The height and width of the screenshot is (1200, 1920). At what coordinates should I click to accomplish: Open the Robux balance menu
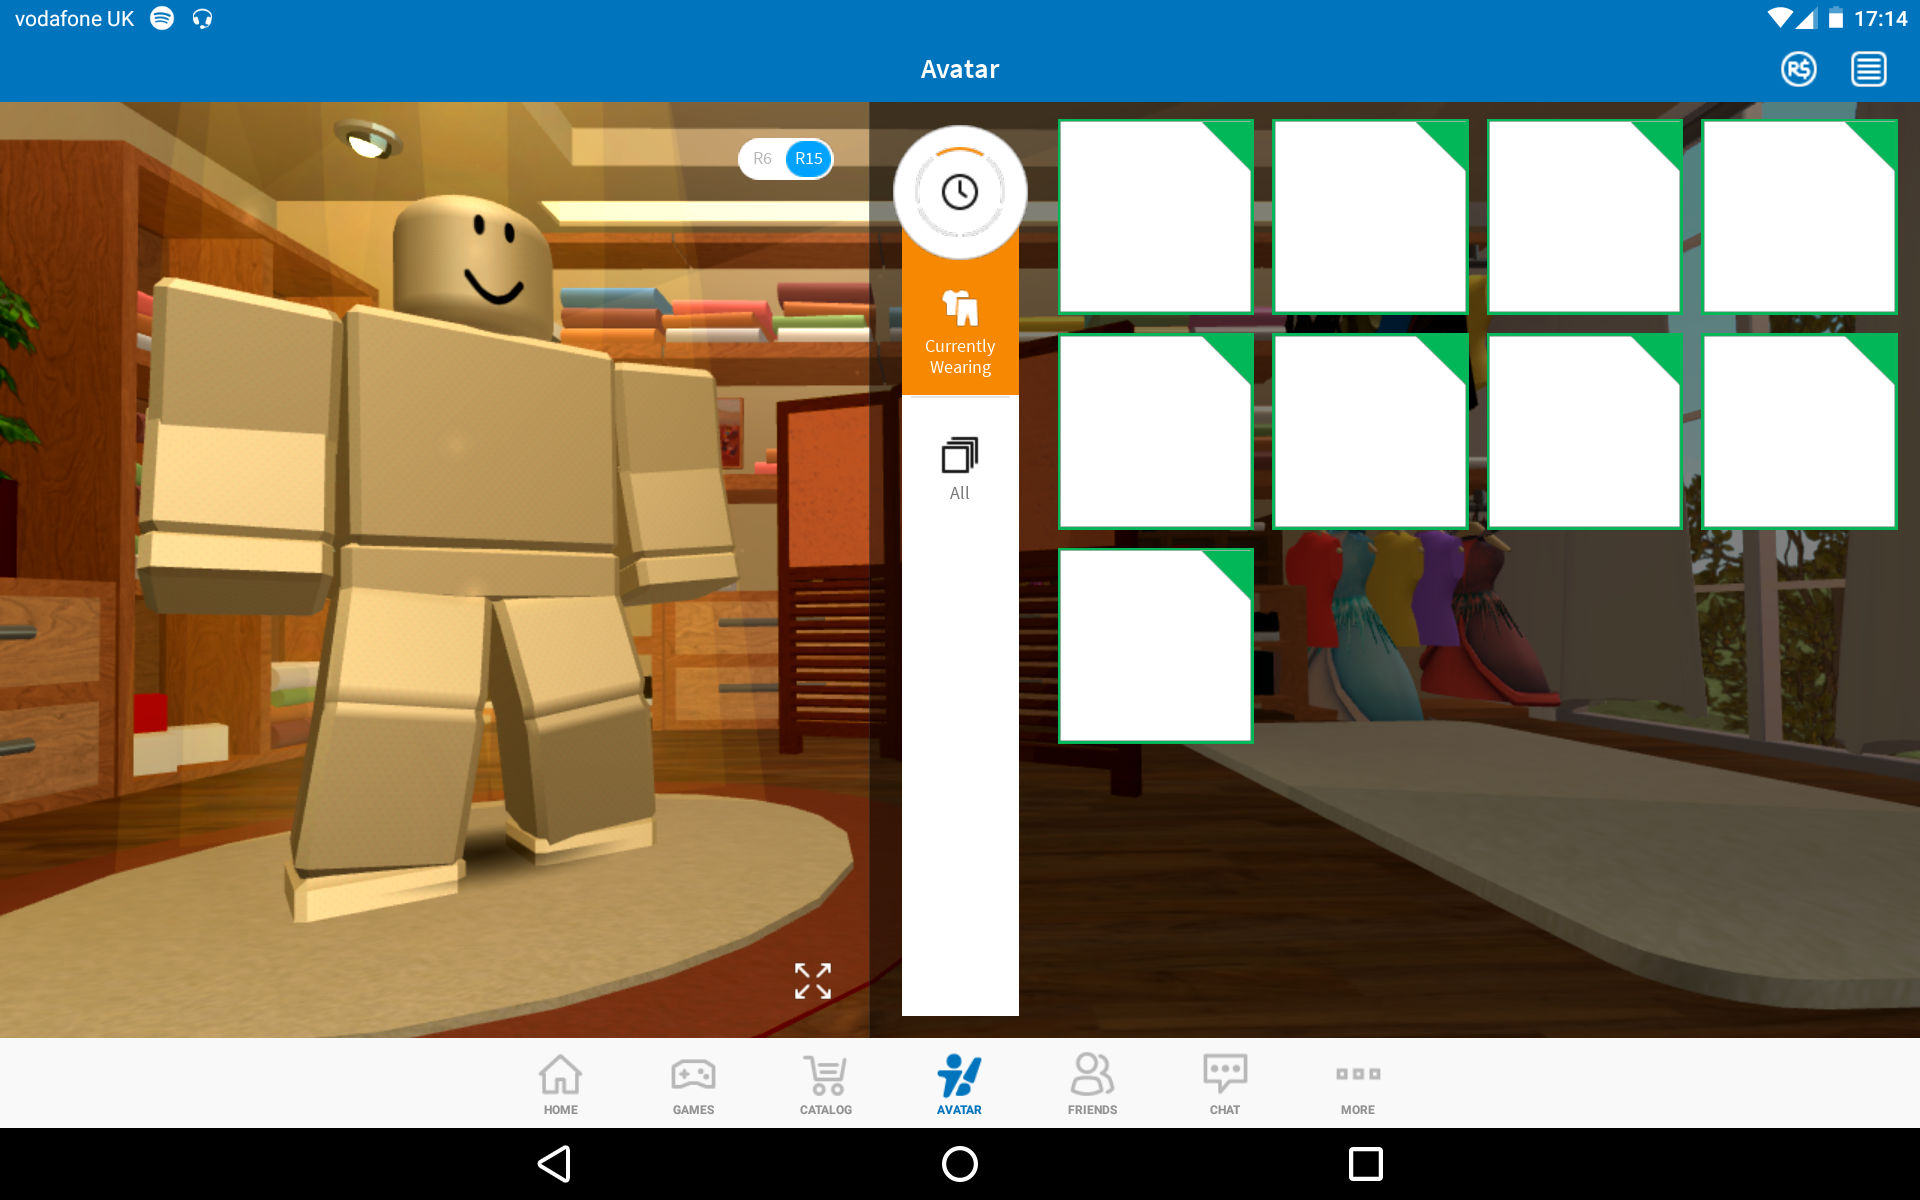click(1803, 69)
